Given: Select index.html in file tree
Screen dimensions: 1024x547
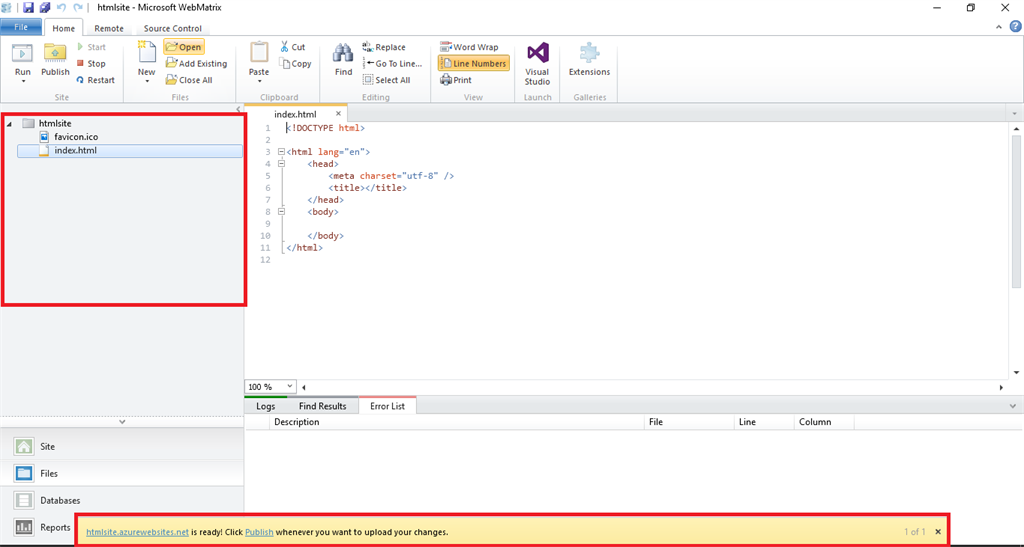Looking at the screenshot, I should [130, 151].
